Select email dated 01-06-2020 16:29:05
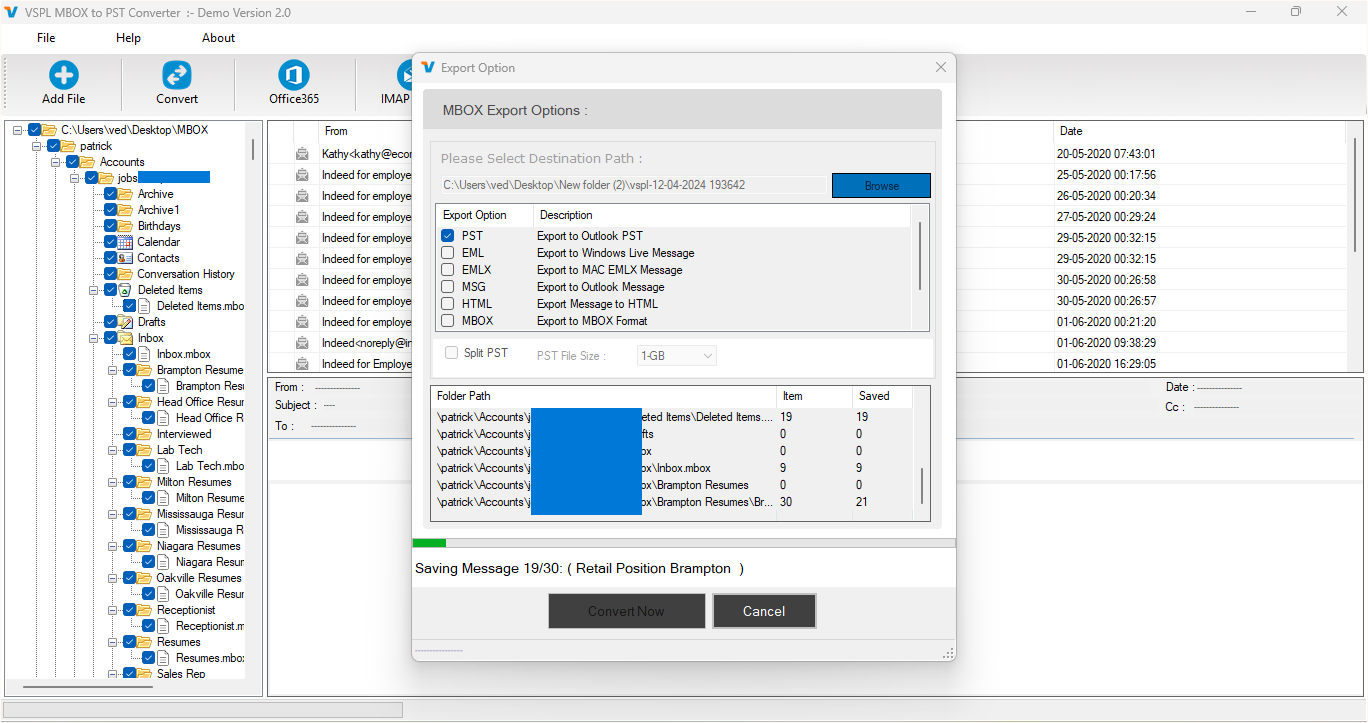Image resolution: width=1368 pixels, height=723 pixels. click(x=1106, y=364)
